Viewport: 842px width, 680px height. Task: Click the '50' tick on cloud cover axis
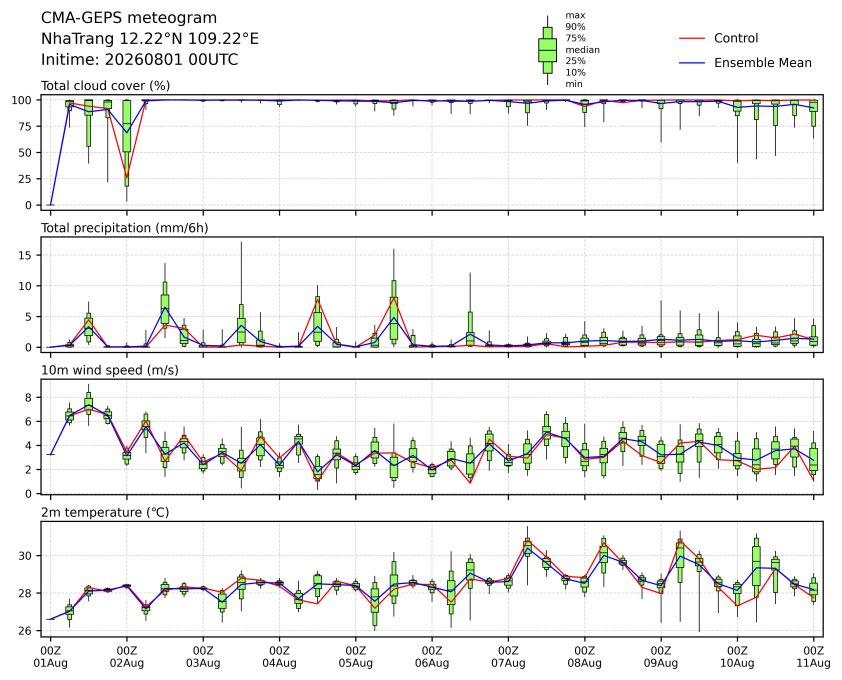click(26, 153)
